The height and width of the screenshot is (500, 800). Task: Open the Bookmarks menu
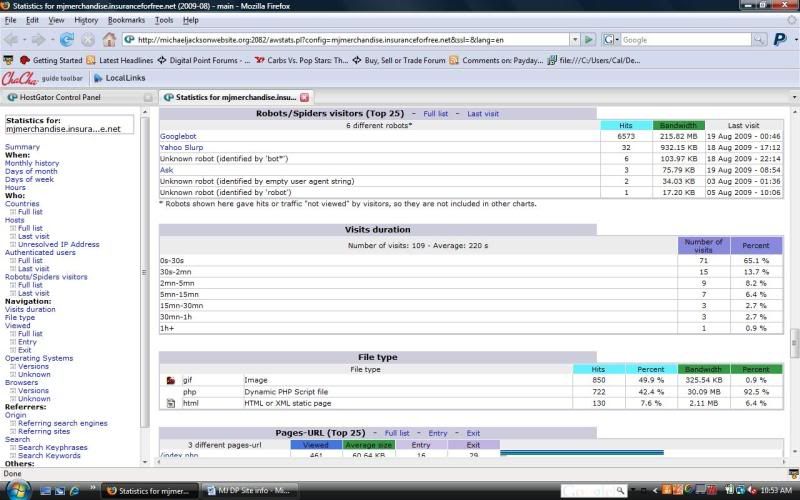click(x=127, y=20)
